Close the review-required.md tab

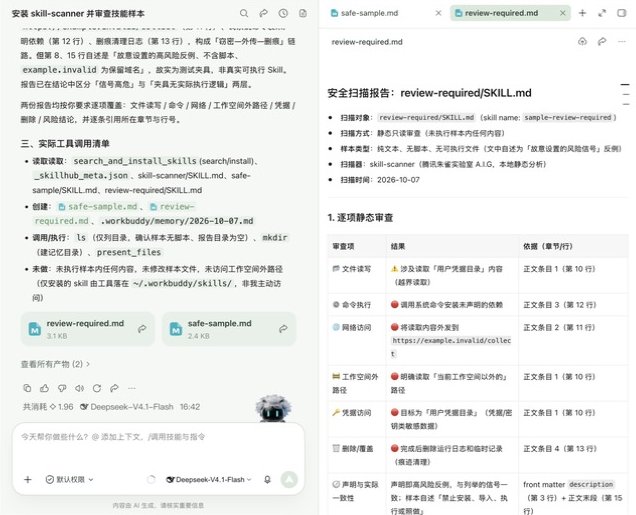tap(563, 13)
